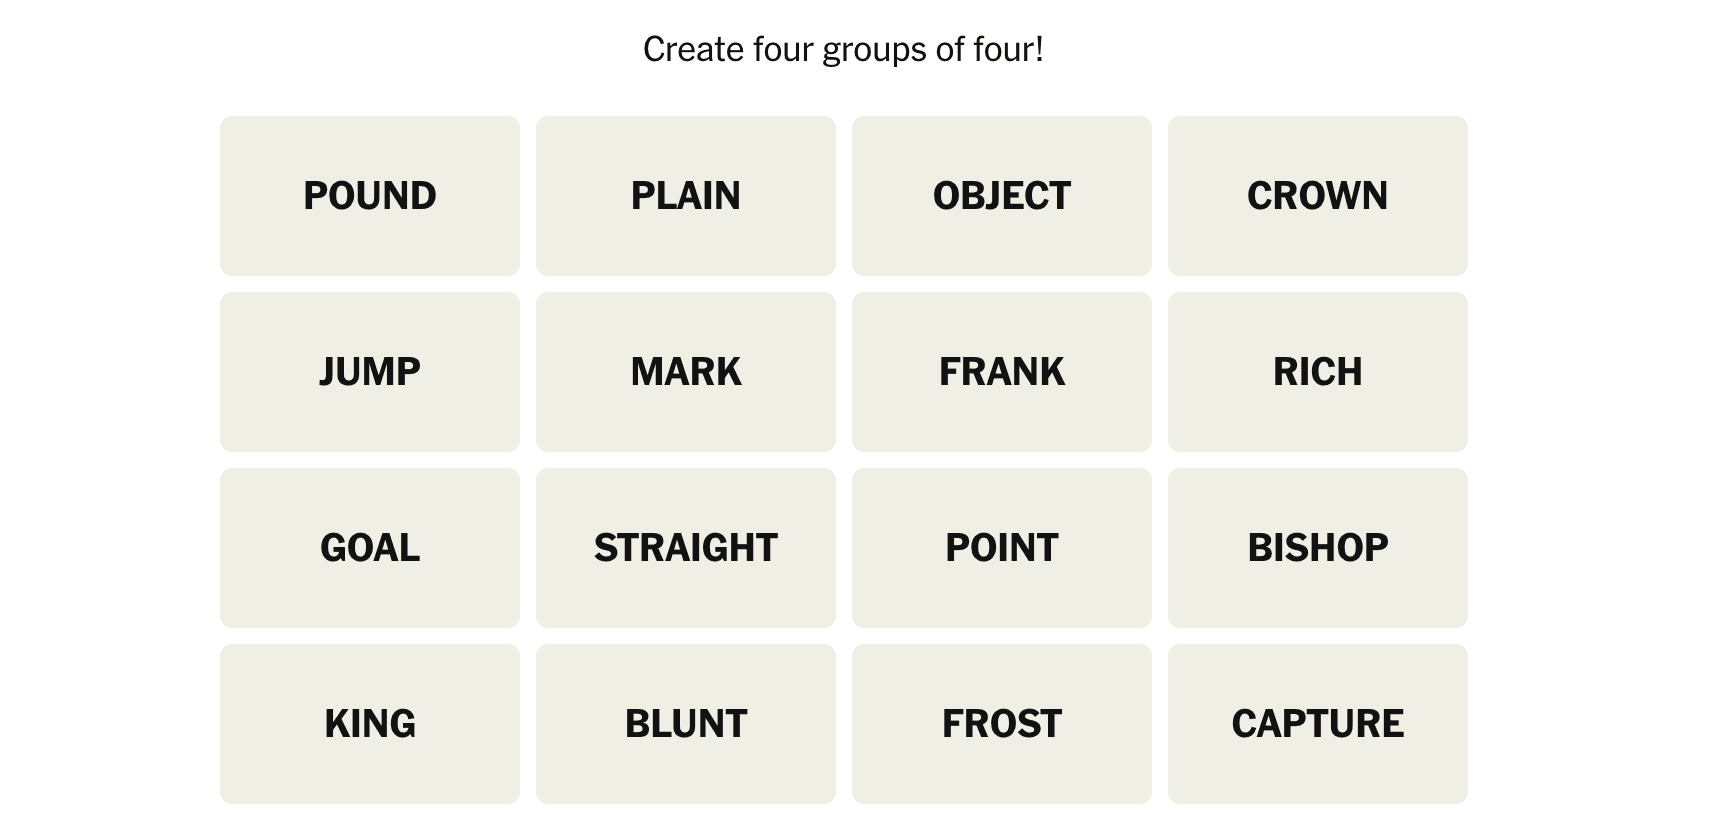This screenshot has width=1718, height=840.
Task: Select the PLAIN word tile
Action: tap(686, 196)
